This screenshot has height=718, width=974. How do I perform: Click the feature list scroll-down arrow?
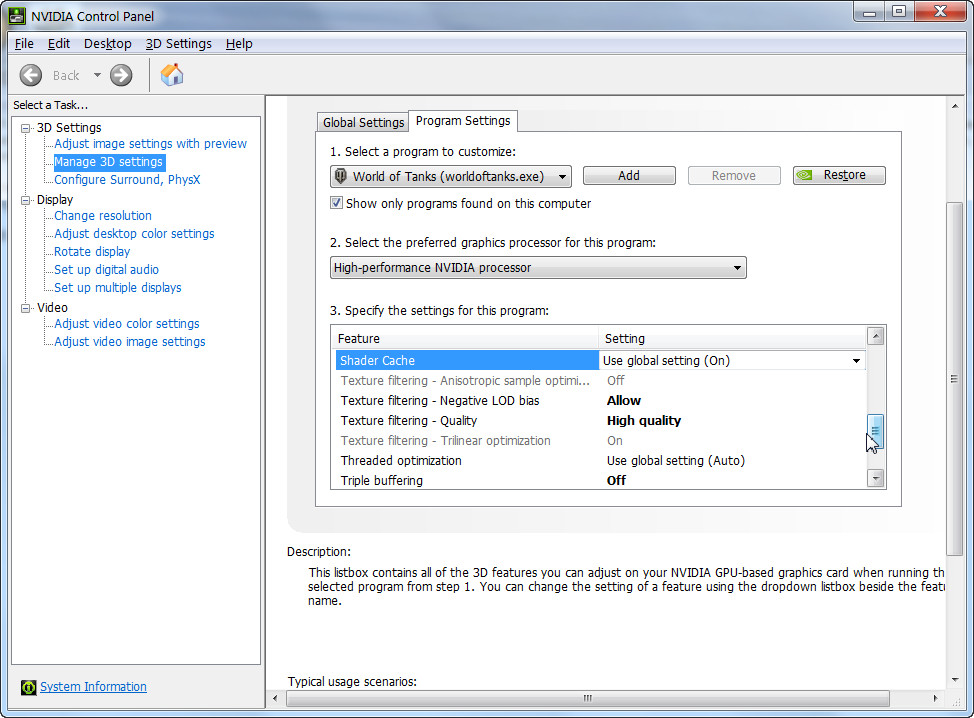875,478
